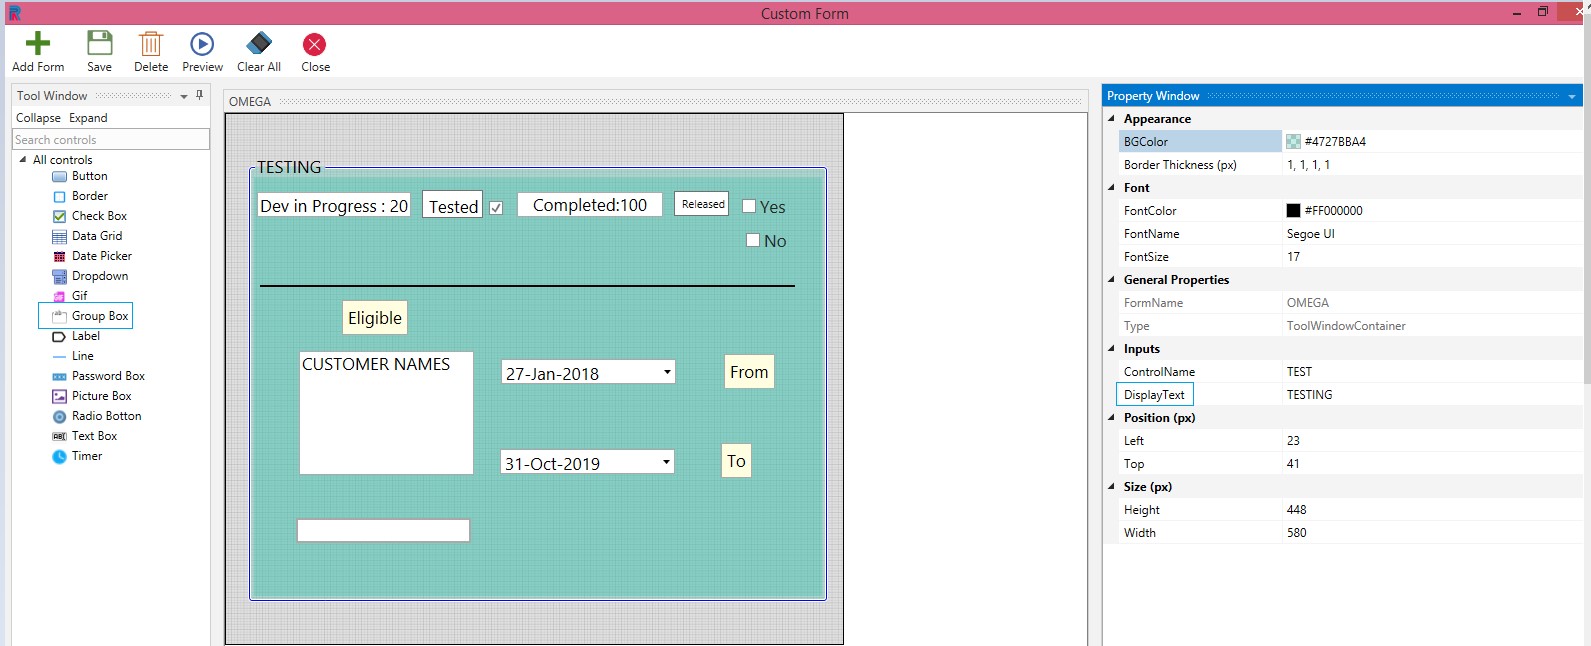This screenshot has width=1591, height=646.
Task: Tick the Yes checkbox
Action: pyautogui.click(x=749, y=206)
